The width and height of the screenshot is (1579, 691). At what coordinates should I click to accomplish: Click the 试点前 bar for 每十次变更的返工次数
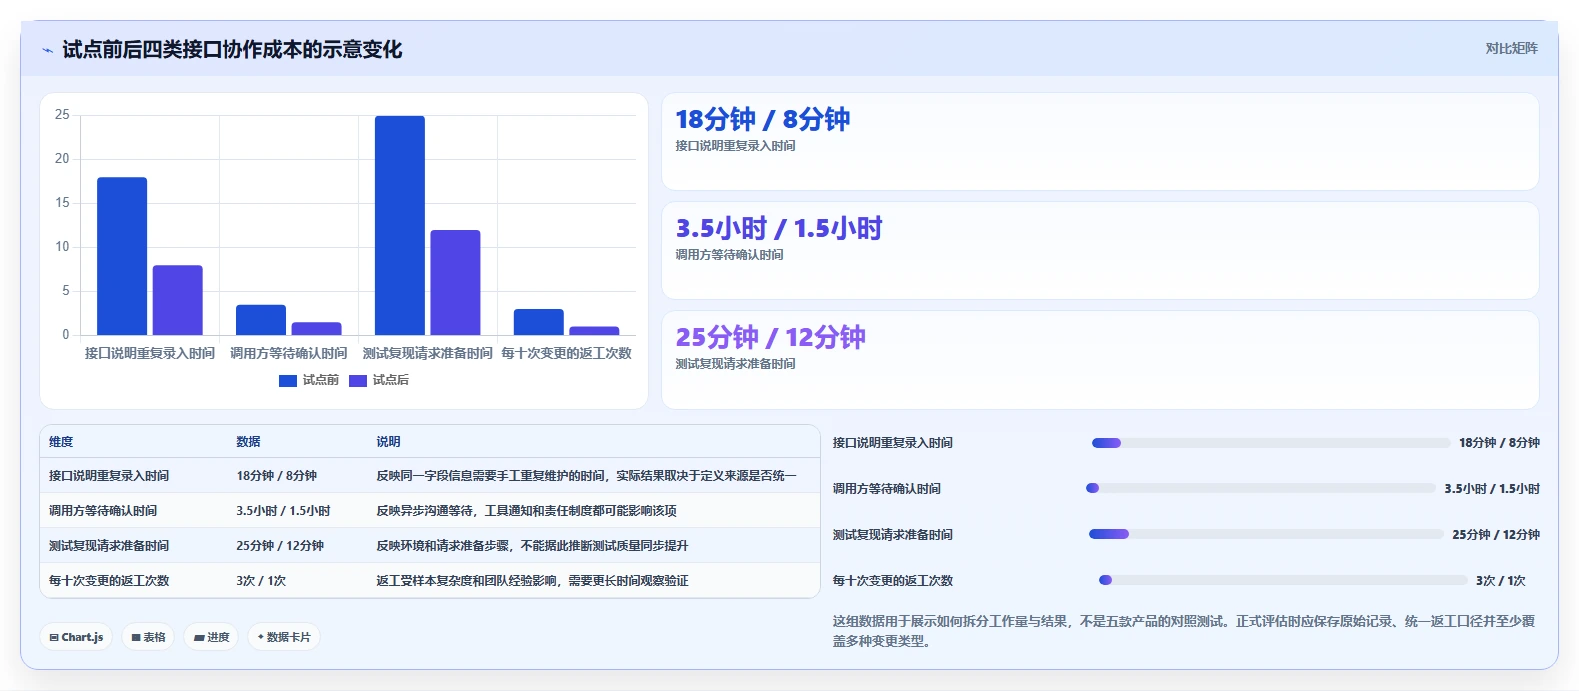point(539,322)
